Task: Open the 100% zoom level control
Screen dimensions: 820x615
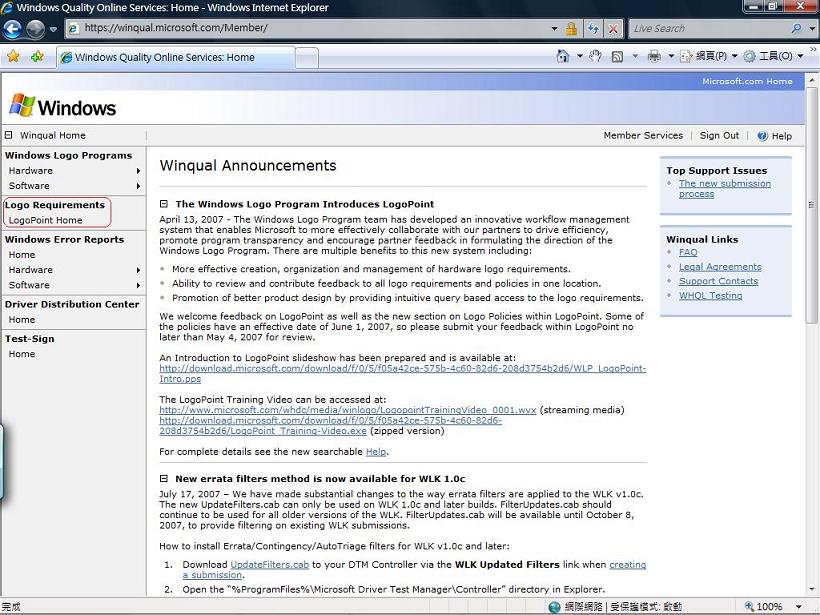Action: coord(764,607)
